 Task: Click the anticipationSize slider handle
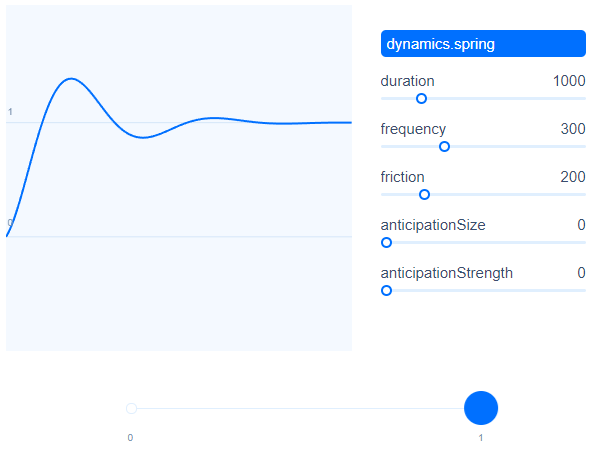pyautogui.click(x=386, y=242)
